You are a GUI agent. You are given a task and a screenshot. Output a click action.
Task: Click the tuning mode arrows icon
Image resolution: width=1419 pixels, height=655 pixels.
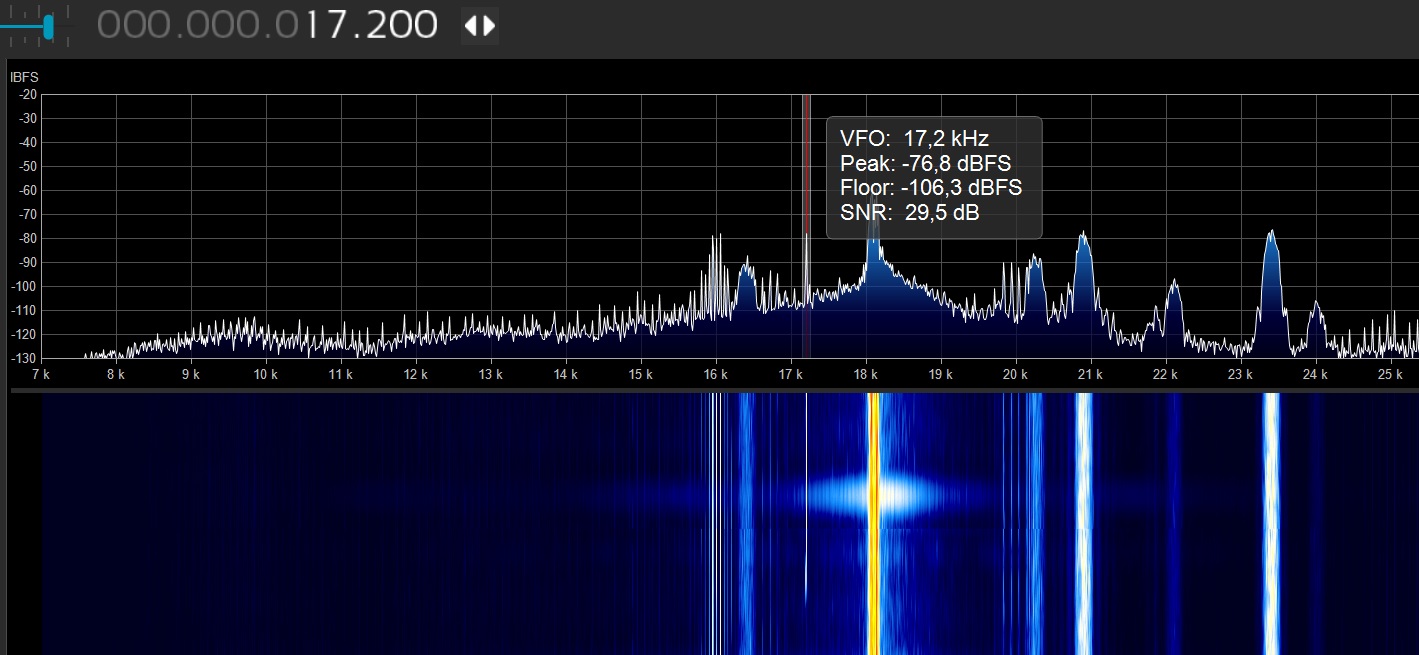click(480, 25)
